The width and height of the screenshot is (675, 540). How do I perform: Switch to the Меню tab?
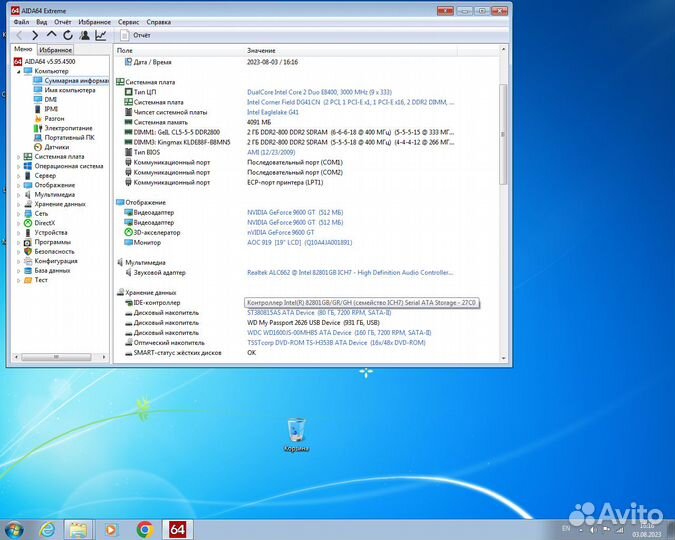click(23, 49)
